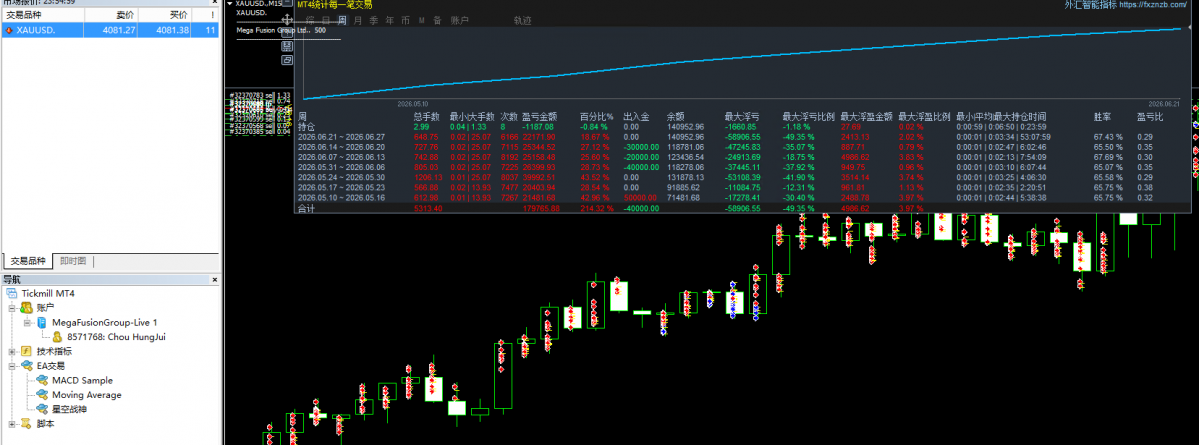Select the 账户 account statistics tab

coord(460,20)
